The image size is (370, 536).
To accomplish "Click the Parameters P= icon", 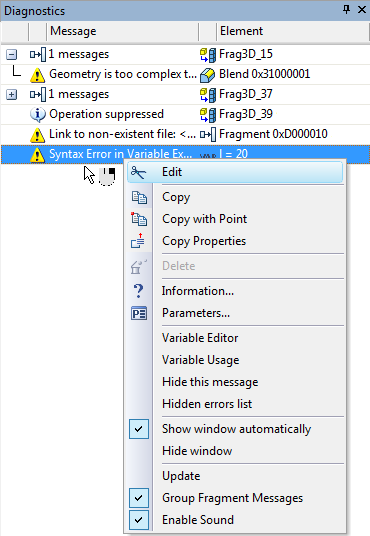I will 139,313.
